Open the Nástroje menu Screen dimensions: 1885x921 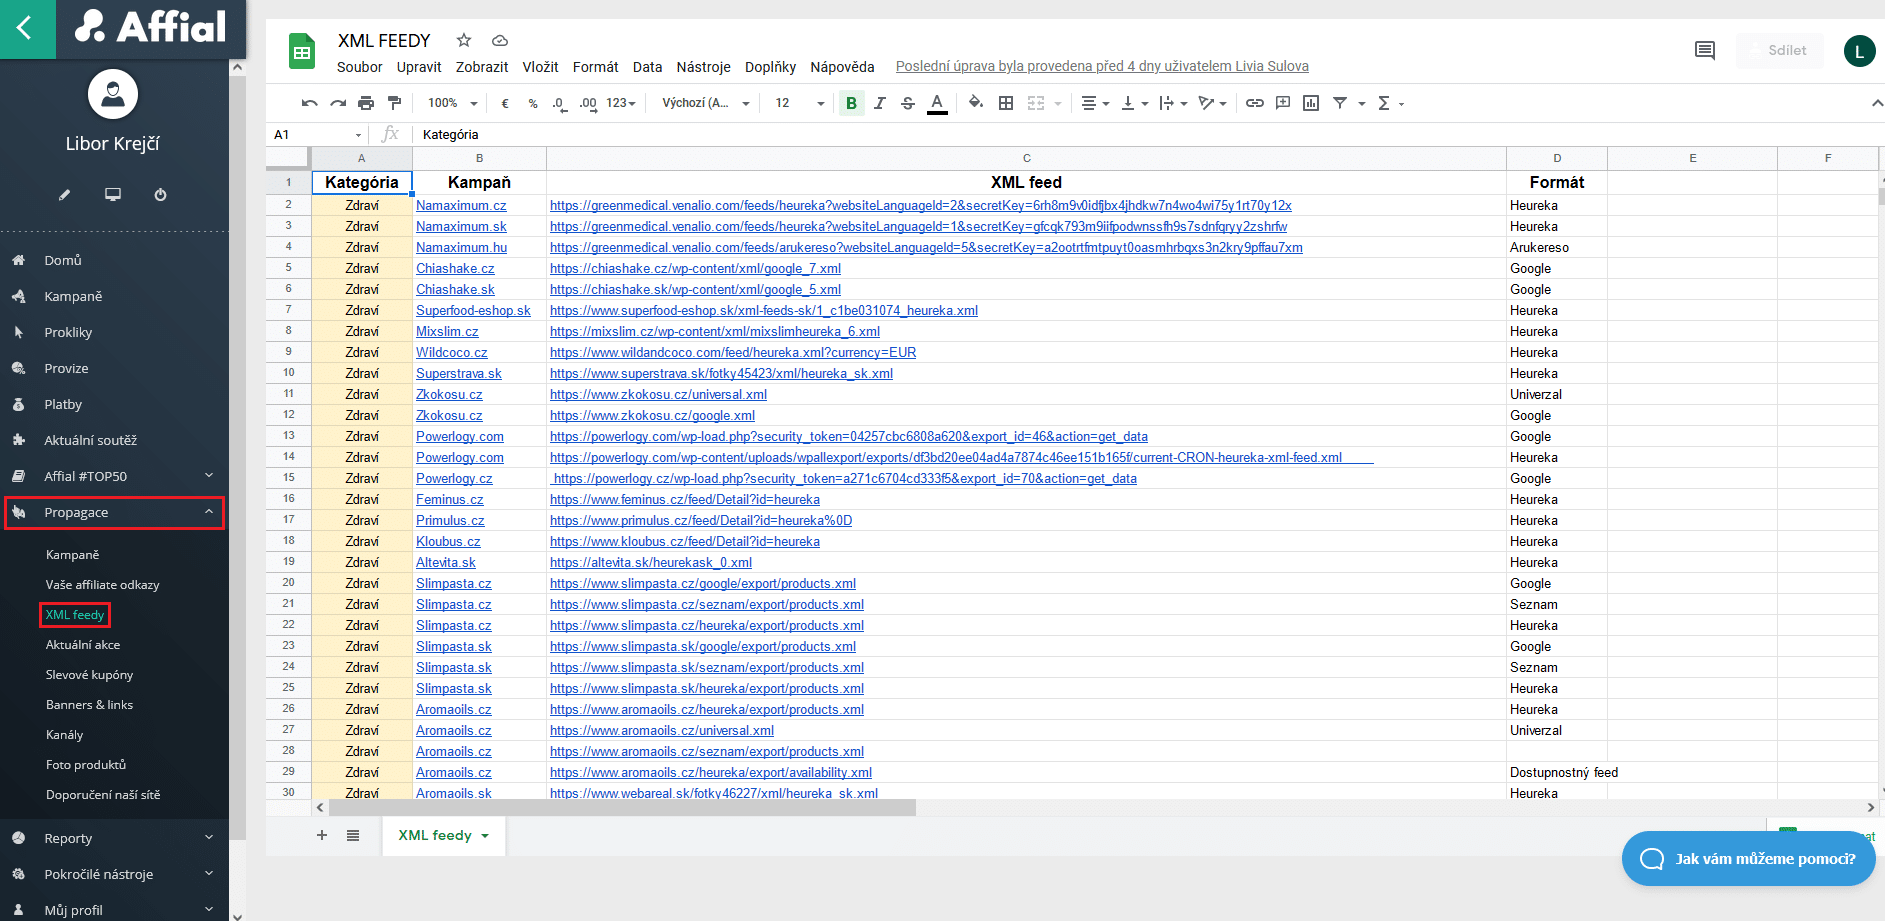[703, 67]
